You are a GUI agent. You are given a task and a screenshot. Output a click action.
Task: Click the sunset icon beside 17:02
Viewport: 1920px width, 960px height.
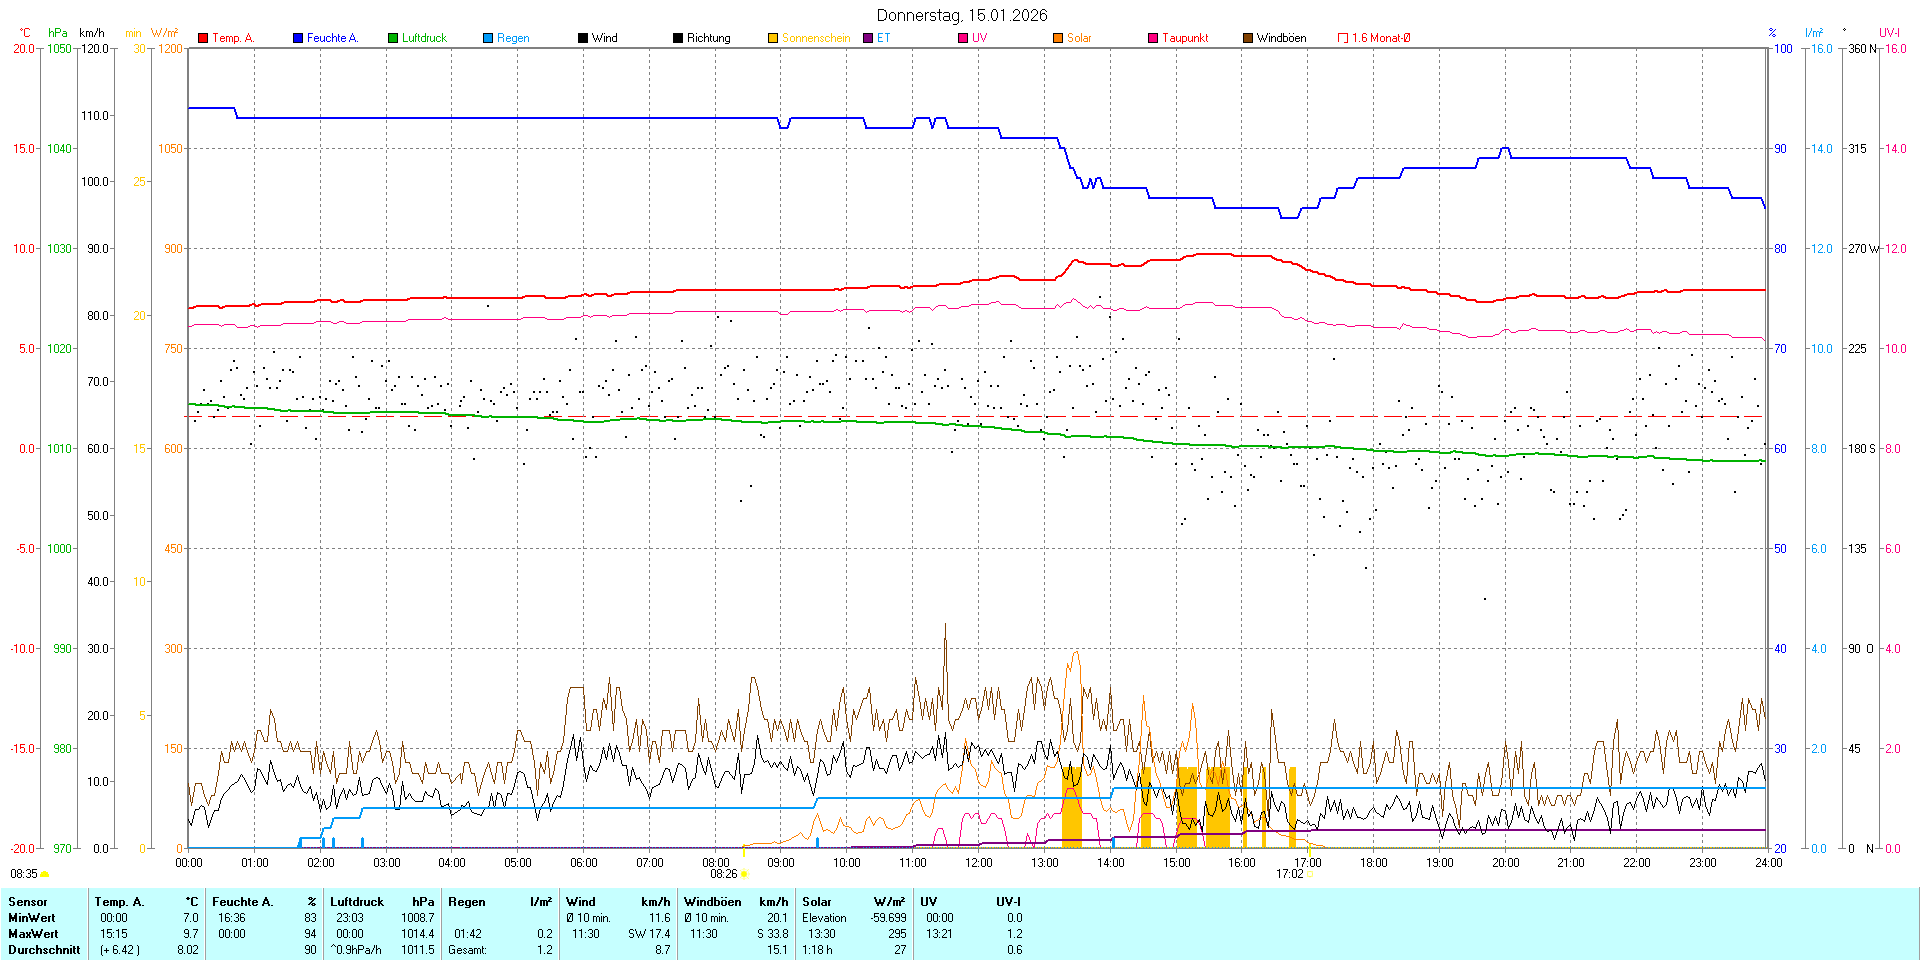point(1311,874)
